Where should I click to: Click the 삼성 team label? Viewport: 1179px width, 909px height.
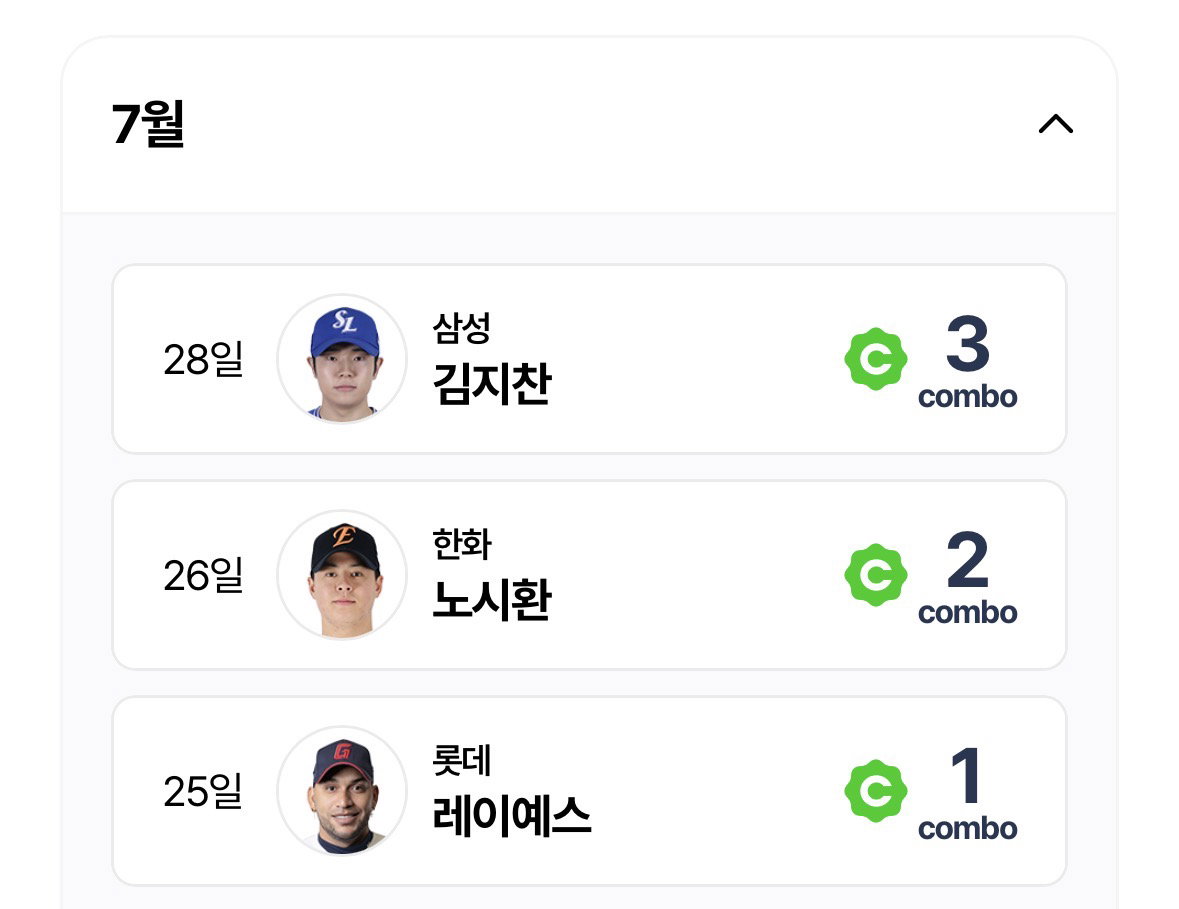point(462,328)
